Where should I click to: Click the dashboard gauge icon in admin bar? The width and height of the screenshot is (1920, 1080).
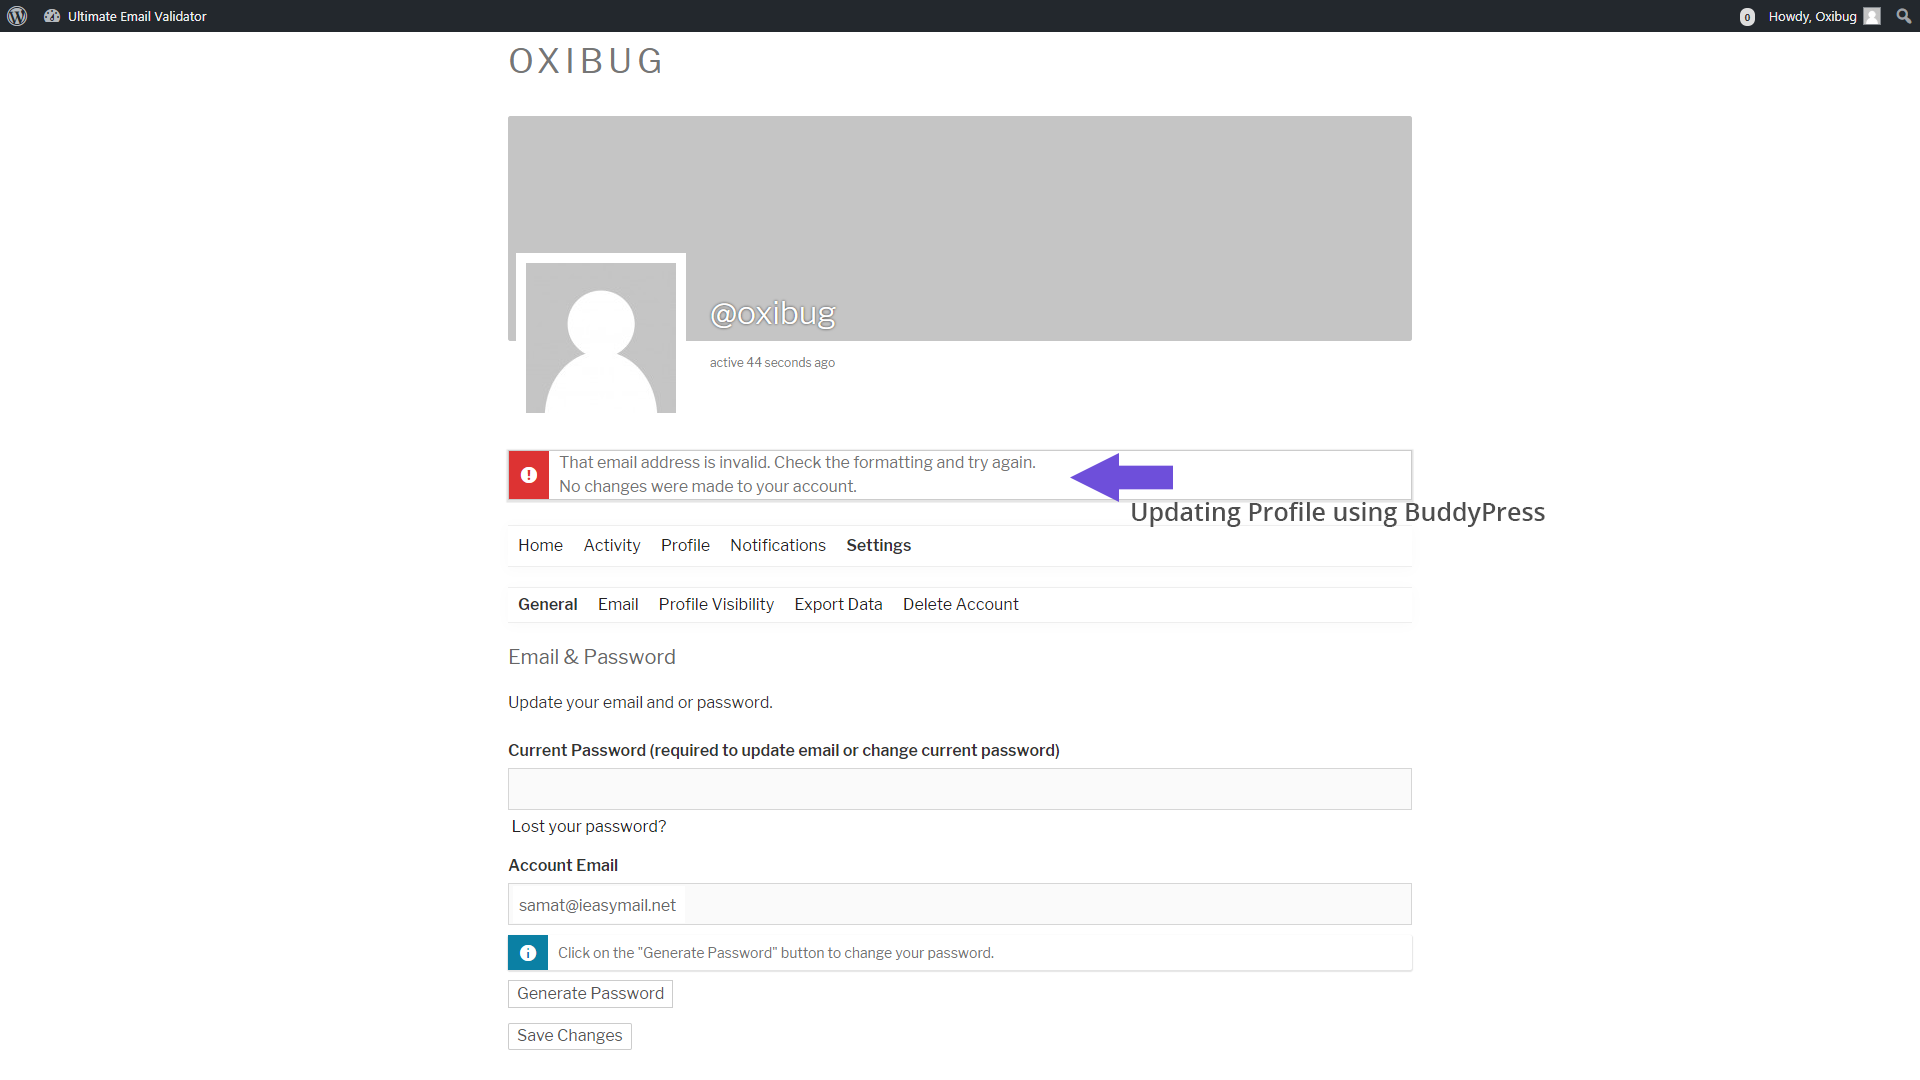tap(52, 16)
